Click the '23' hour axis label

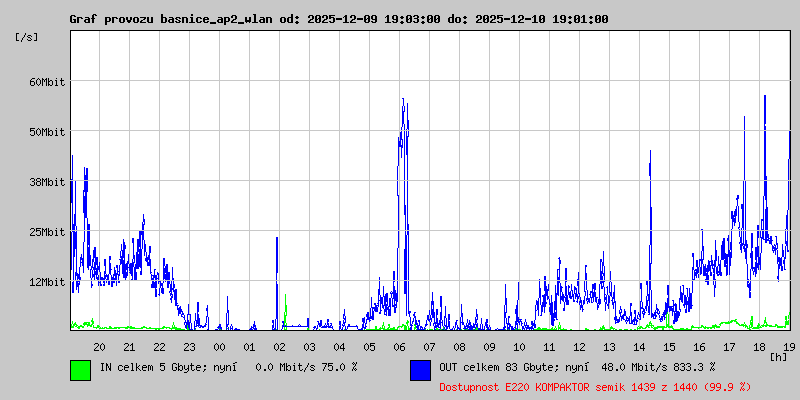tap(189, 347)
